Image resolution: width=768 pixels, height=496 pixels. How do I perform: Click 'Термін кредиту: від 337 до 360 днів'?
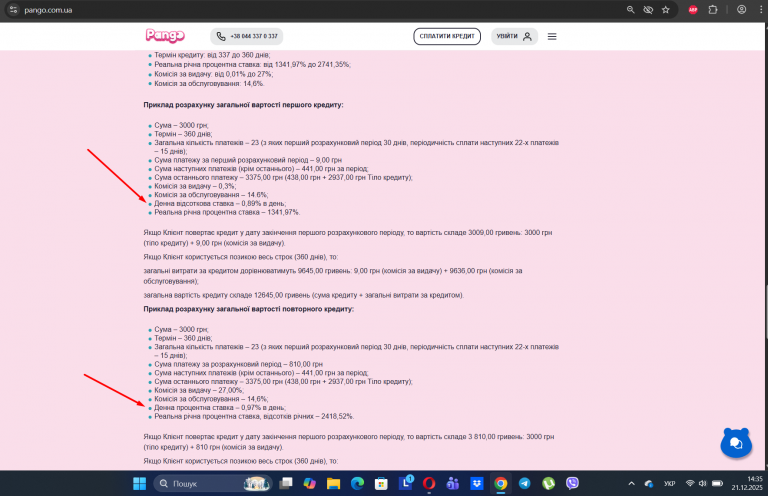(x=212, y=55)
